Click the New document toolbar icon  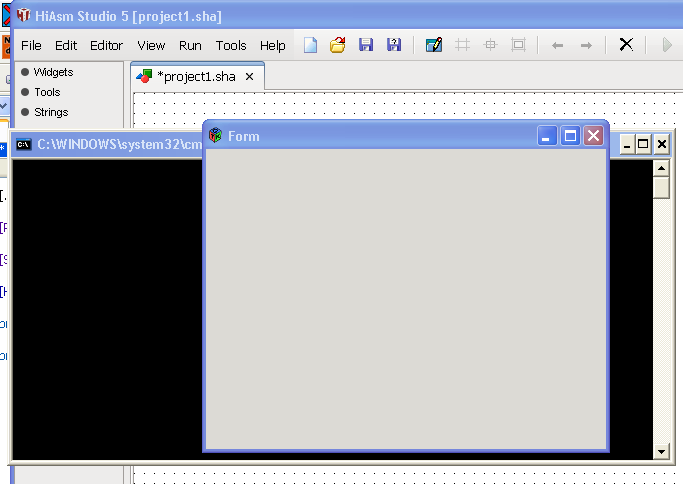[x=311, y=45]
